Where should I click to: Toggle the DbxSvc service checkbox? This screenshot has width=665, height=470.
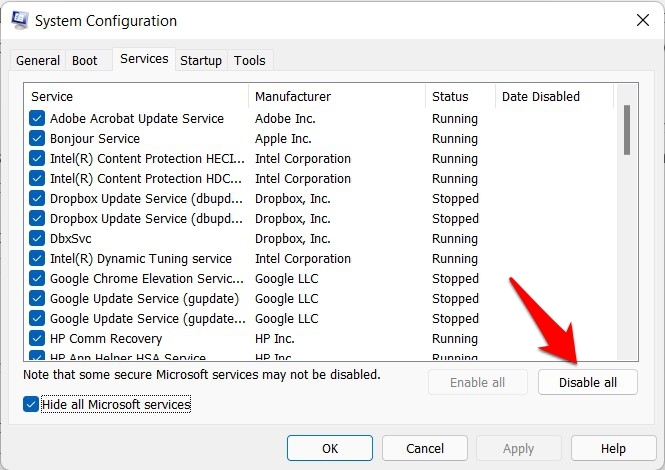(37, 239)
